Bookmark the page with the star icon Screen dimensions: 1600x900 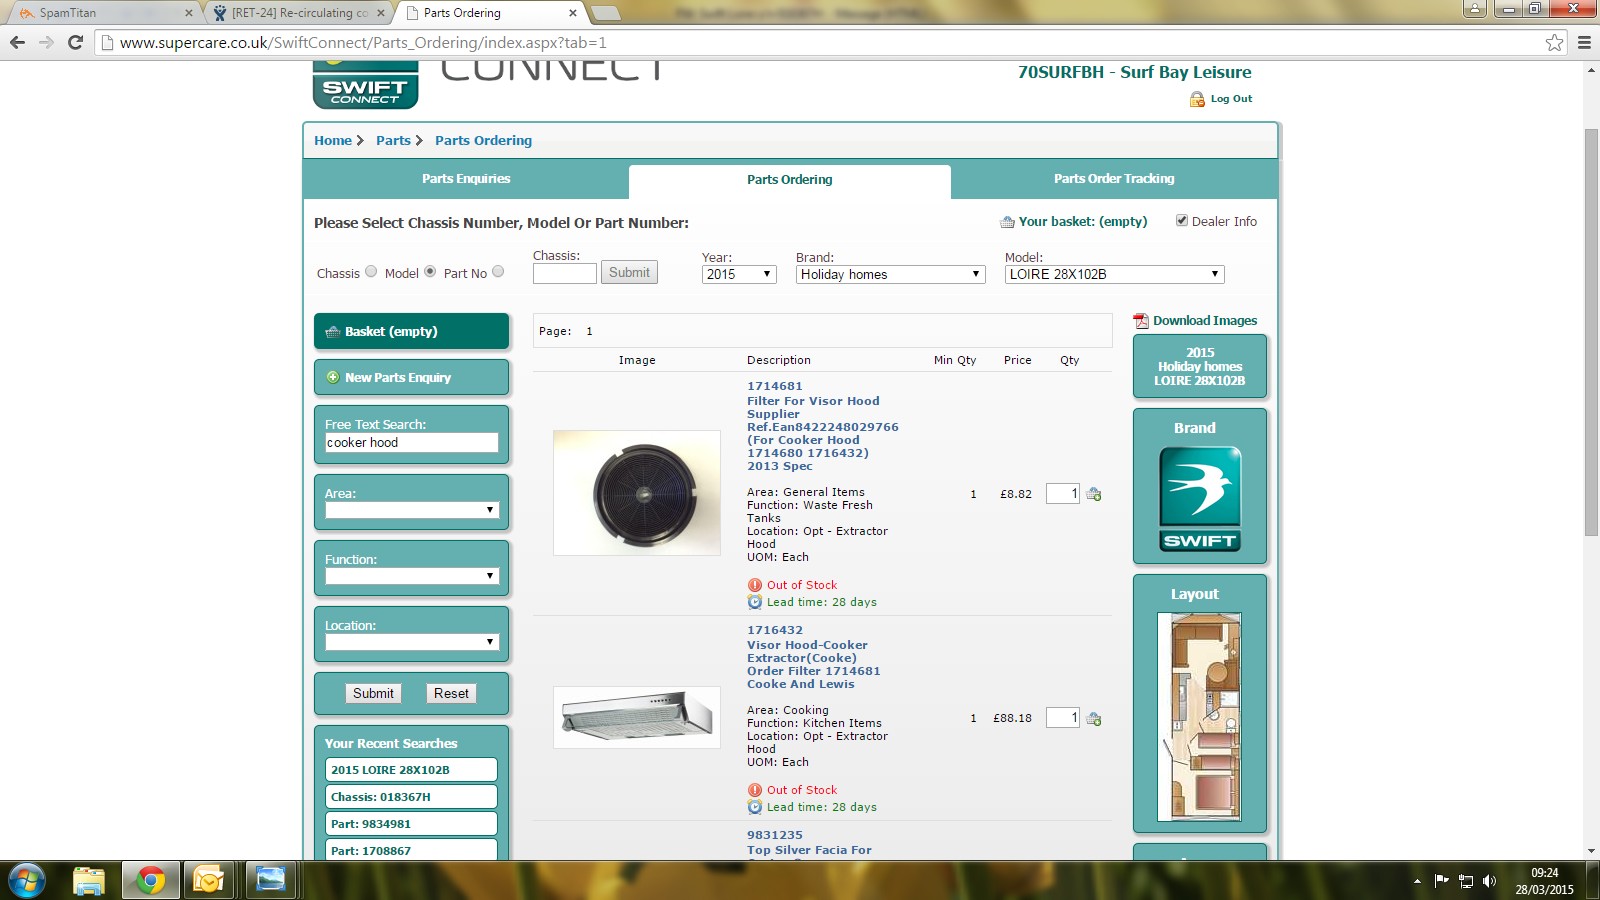point(1554,42)
